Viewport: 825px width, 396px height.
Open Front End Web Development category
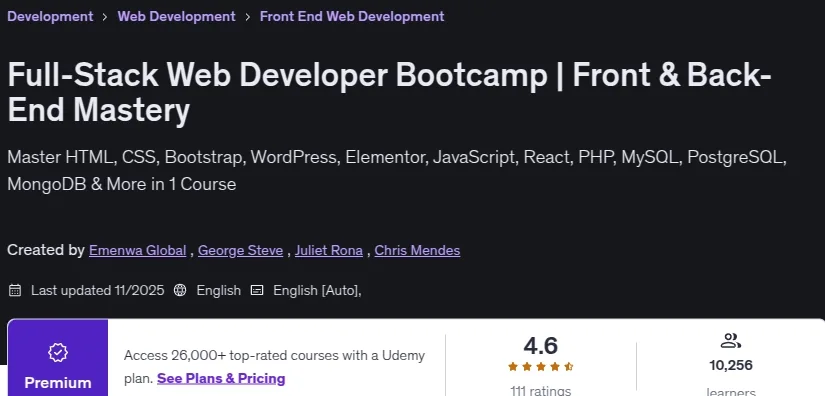tap(352, 16)
